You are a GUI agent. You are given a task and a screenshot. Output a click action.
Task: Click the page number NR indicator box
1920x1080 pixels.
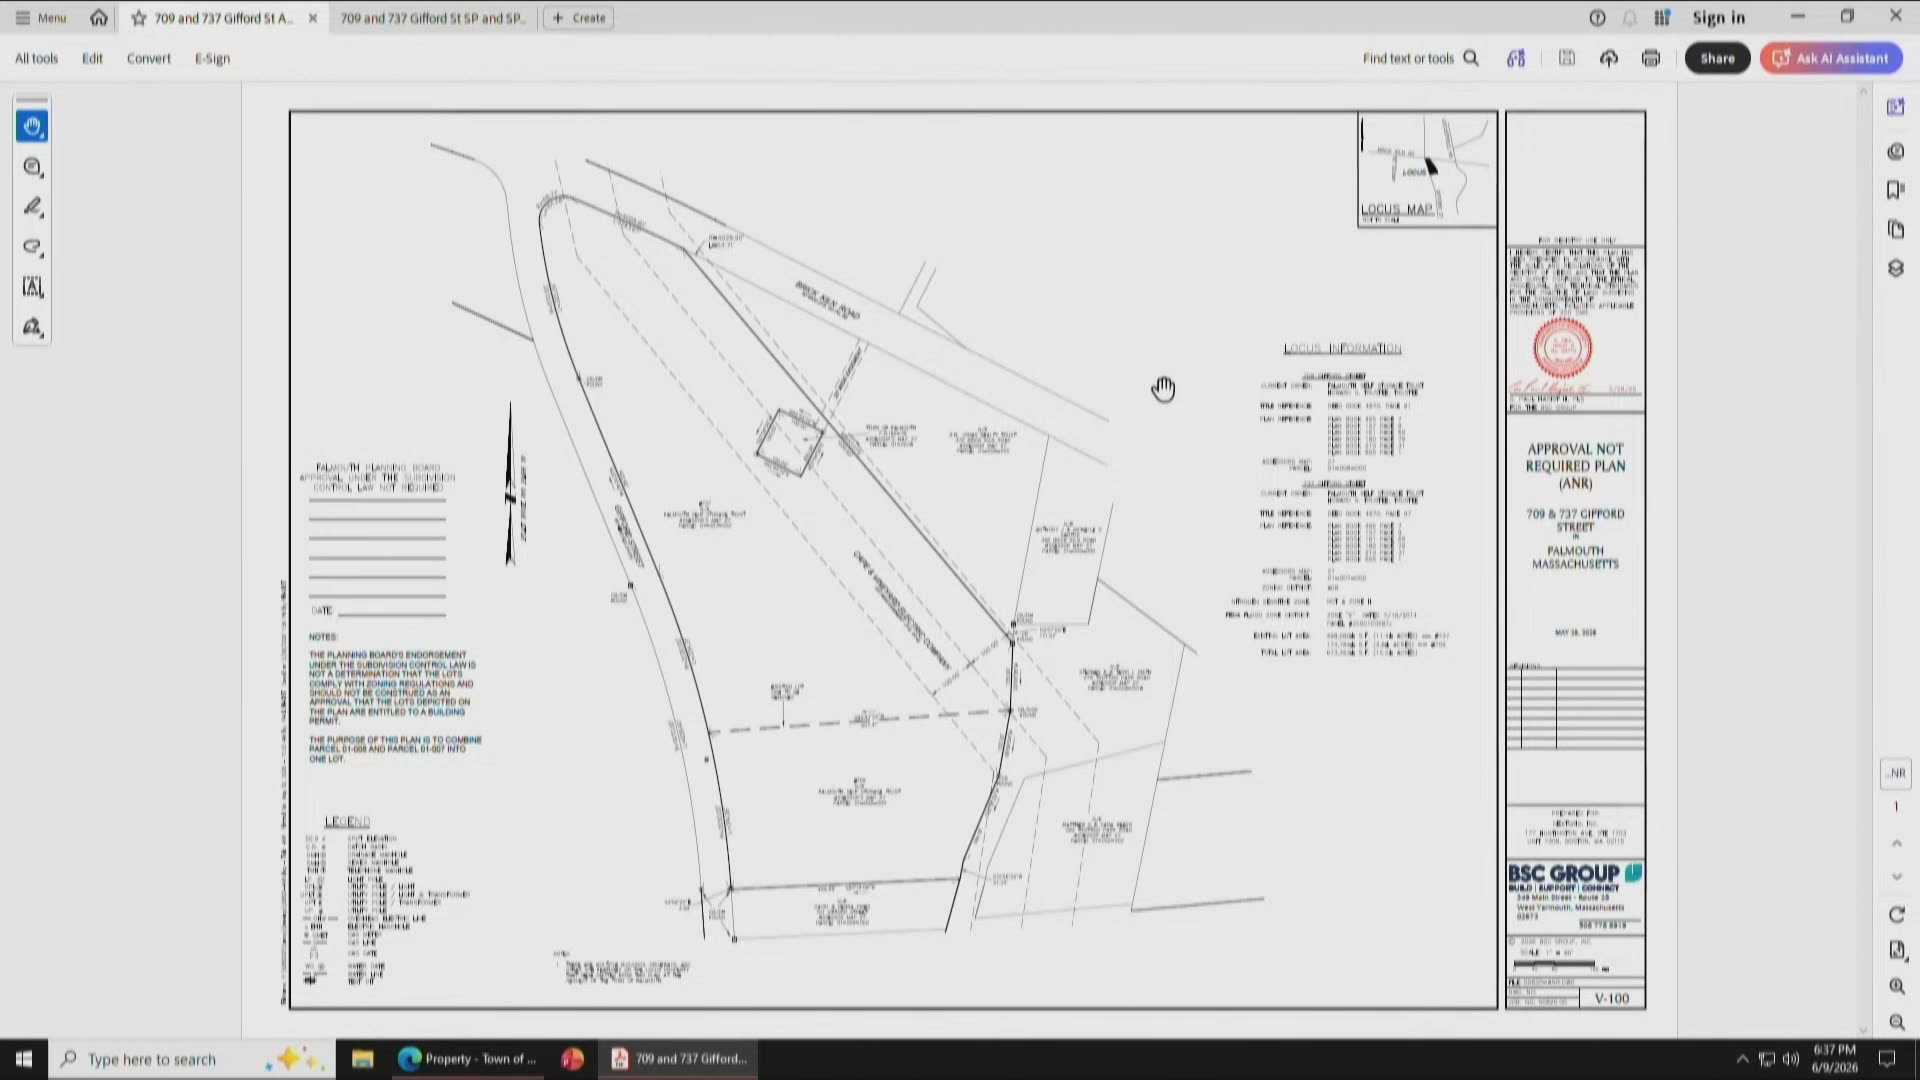pyautogui.click(x=1896, y=773)
